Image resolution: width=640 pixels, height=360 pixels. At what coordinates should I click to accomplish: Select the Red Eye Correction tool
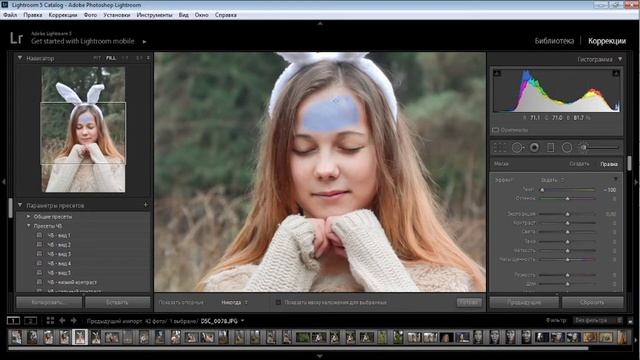(534, 147)
